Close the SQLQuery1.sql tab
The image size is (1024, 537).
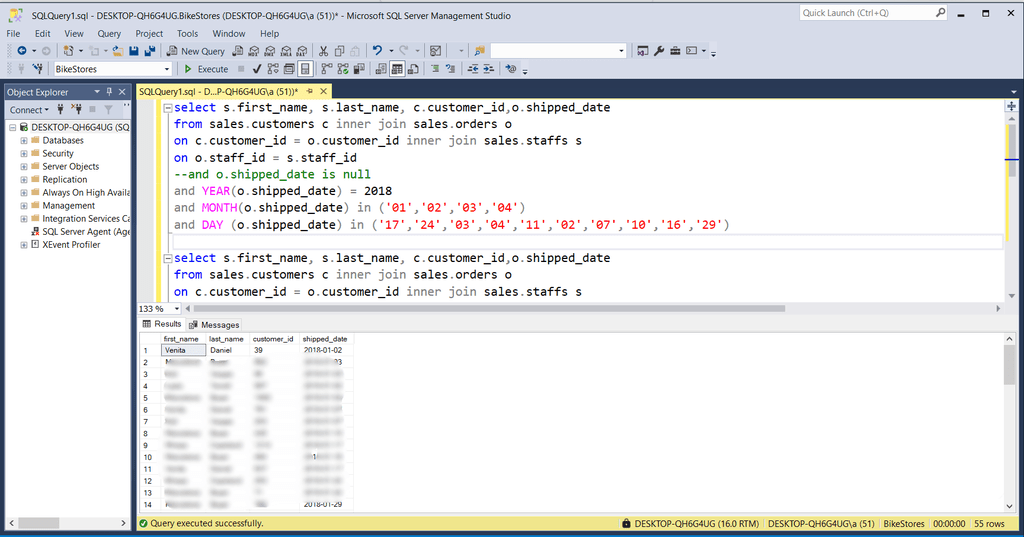[x=323, y=91]
